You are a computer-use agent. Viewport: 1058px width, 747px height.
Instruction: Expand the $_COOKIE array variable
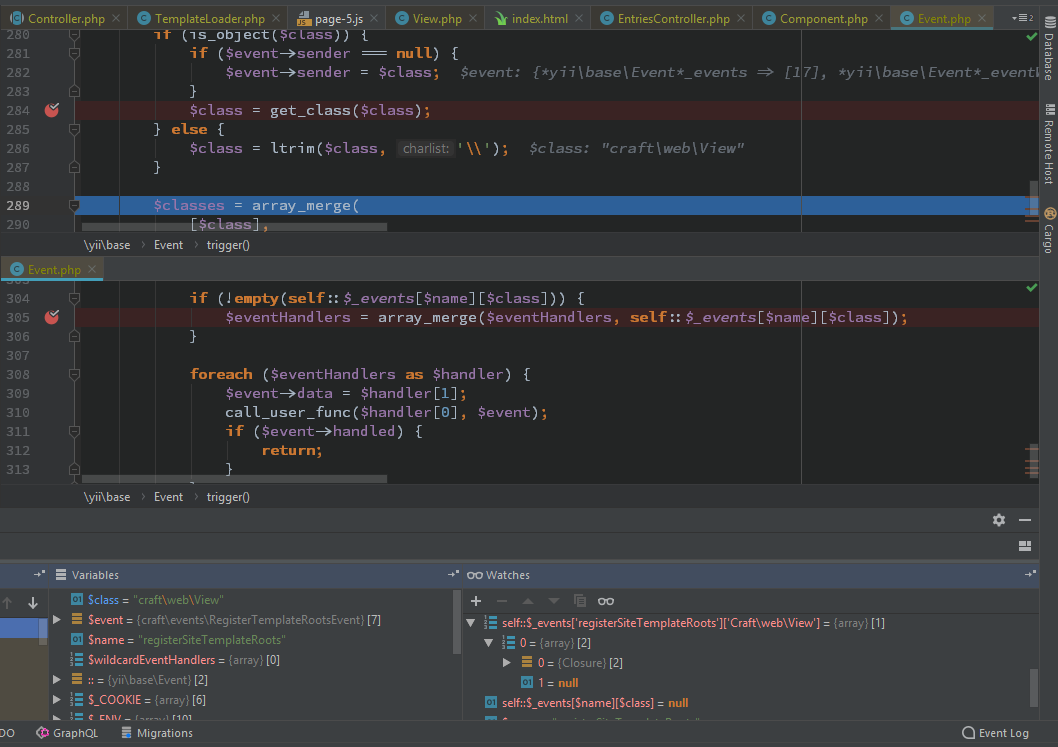(57, 700)
